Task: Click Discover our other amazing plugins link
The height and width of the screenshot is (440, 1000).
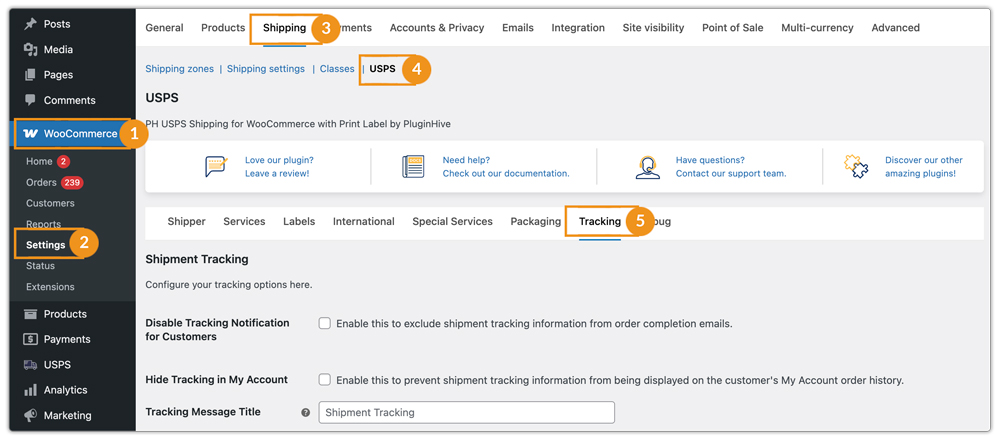Action: pos(924,166)
